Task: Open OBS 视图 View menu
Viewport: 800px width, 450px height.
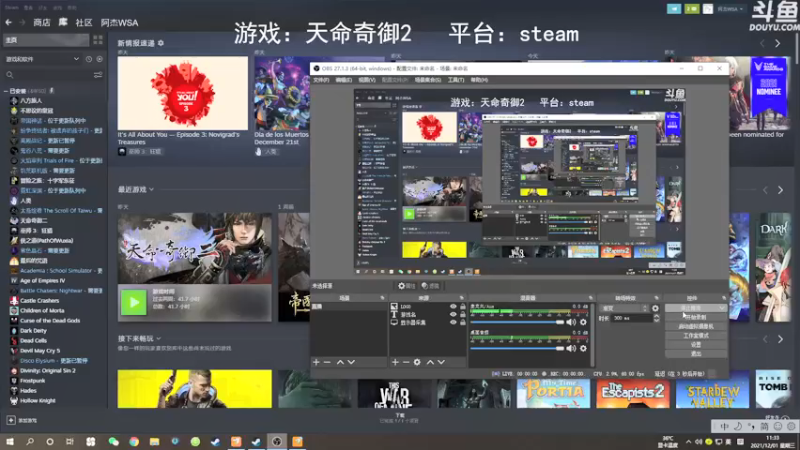Action: [366, 80]
